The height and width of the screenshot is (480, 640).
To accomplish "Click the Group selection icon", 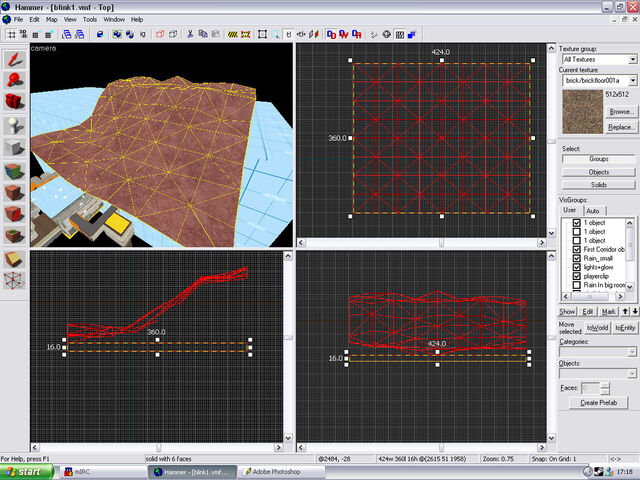I will pos(117,35).
